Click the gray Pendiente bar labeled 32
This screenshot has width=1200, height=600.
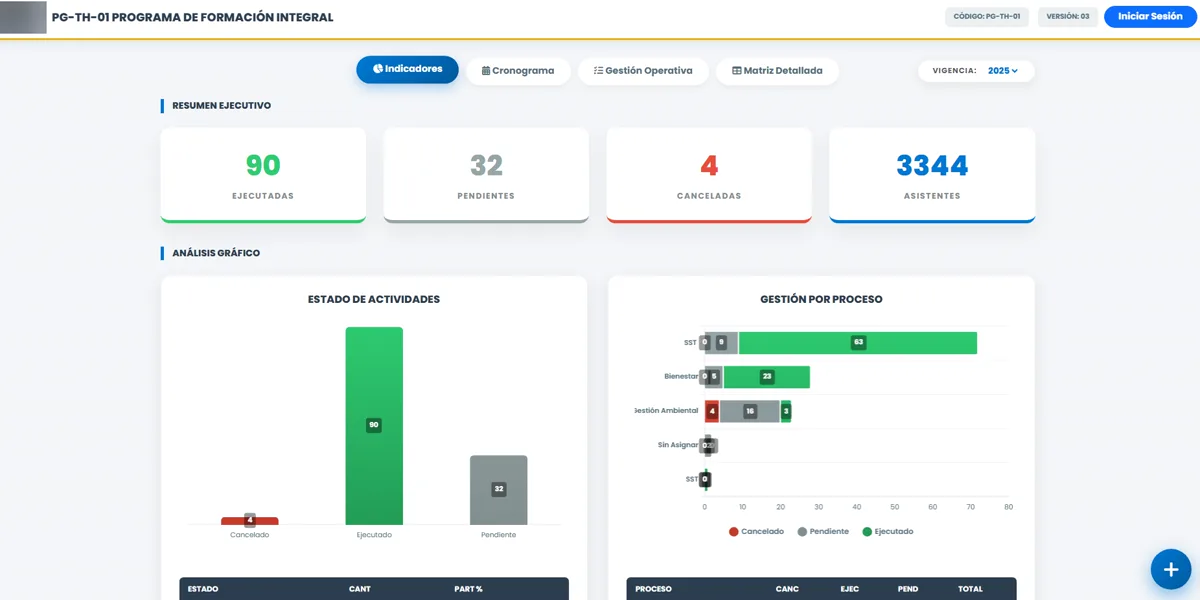click(498, 490)
